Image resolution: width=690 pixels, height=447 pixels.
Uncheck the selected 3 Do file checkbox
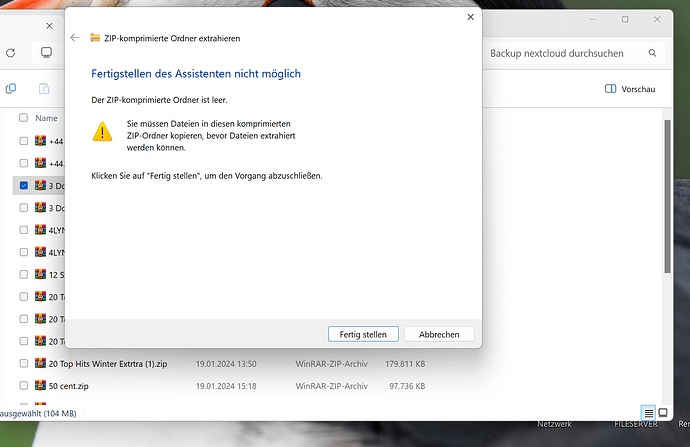click(24, 186)
